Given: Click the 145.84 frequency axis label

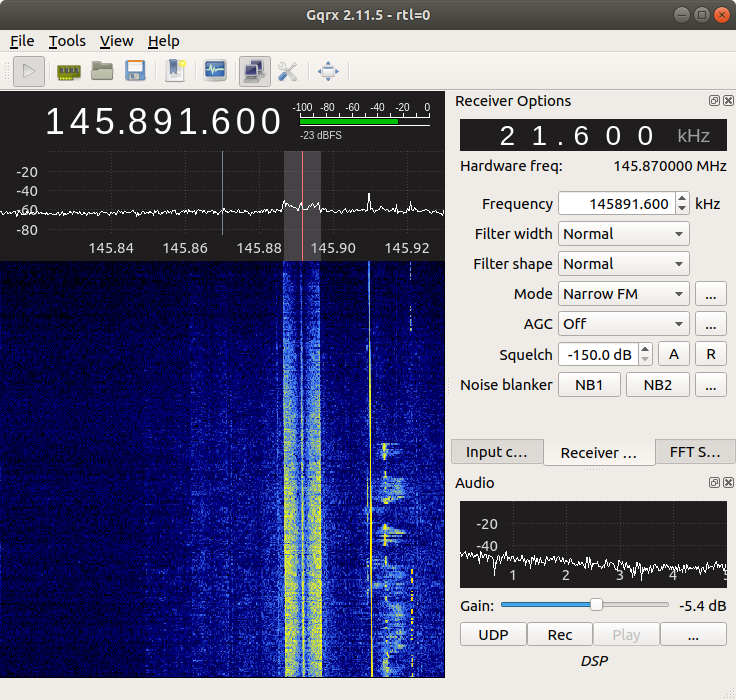Looking at the screenshot, I should 111,248.
